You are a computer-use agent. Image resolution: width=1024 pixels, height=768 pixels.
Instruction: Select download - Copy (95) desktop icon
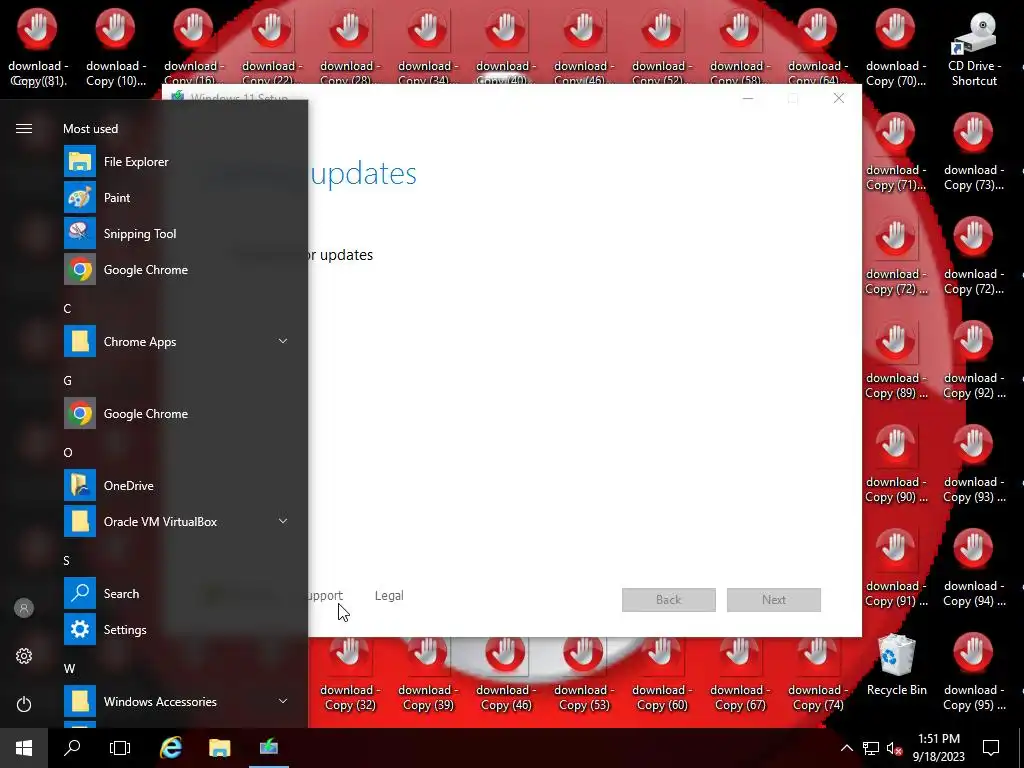974,672
